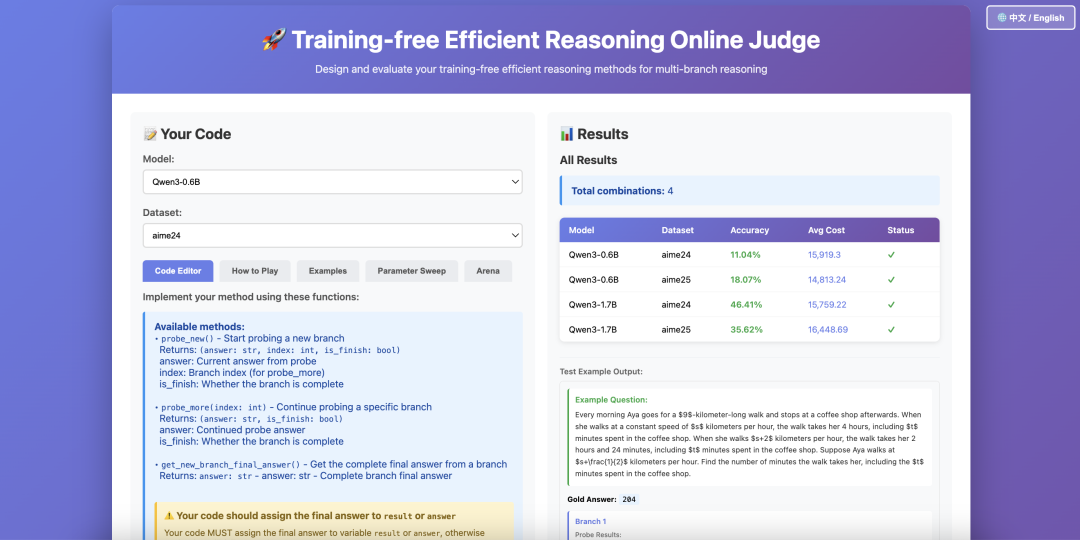Go to the Arena tab

(x=488, y=271)
